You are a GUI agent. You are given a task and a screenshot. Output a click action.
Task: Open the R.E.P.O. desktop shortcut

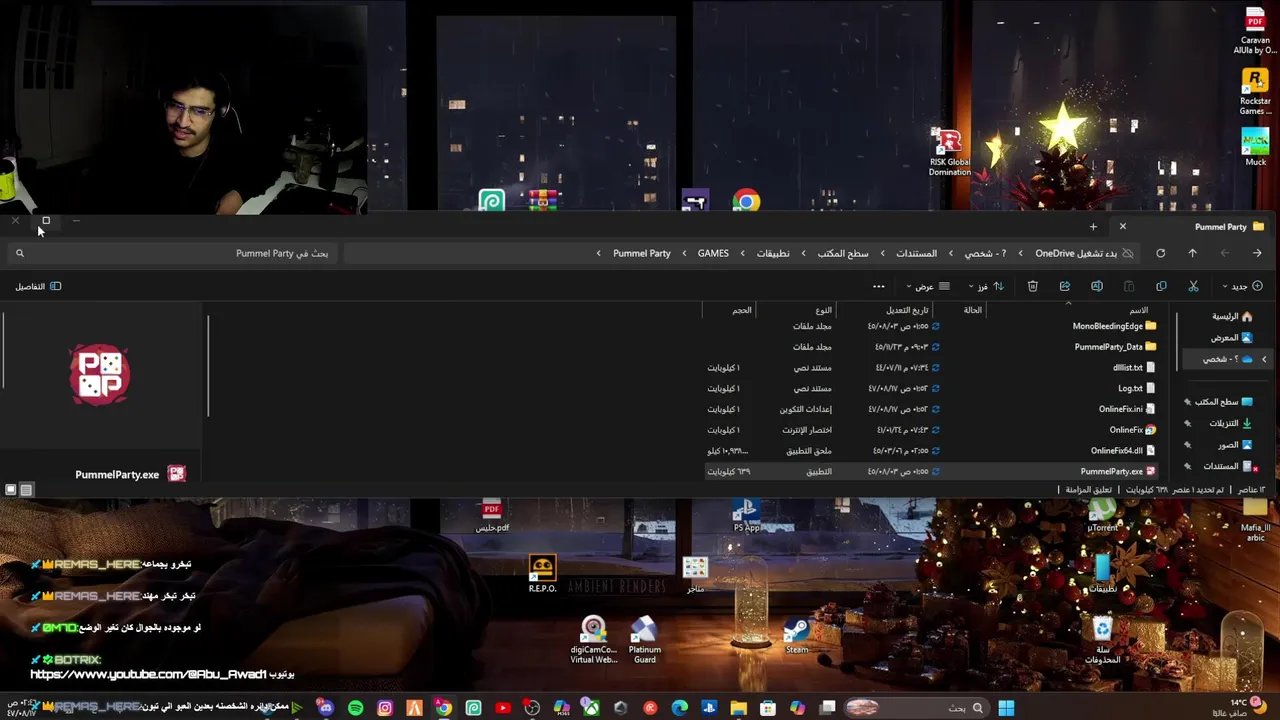click(542, 574)
